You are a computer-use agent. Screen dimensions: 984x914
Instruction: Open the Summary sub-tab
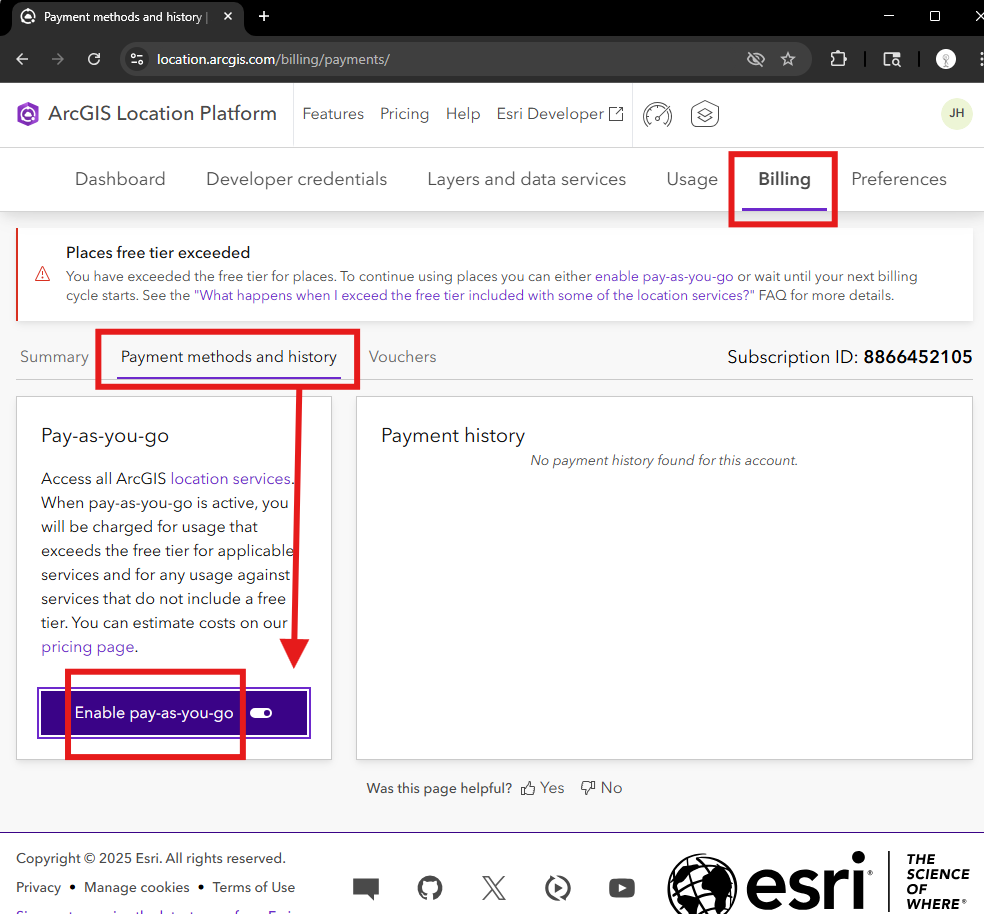[55, 357]
